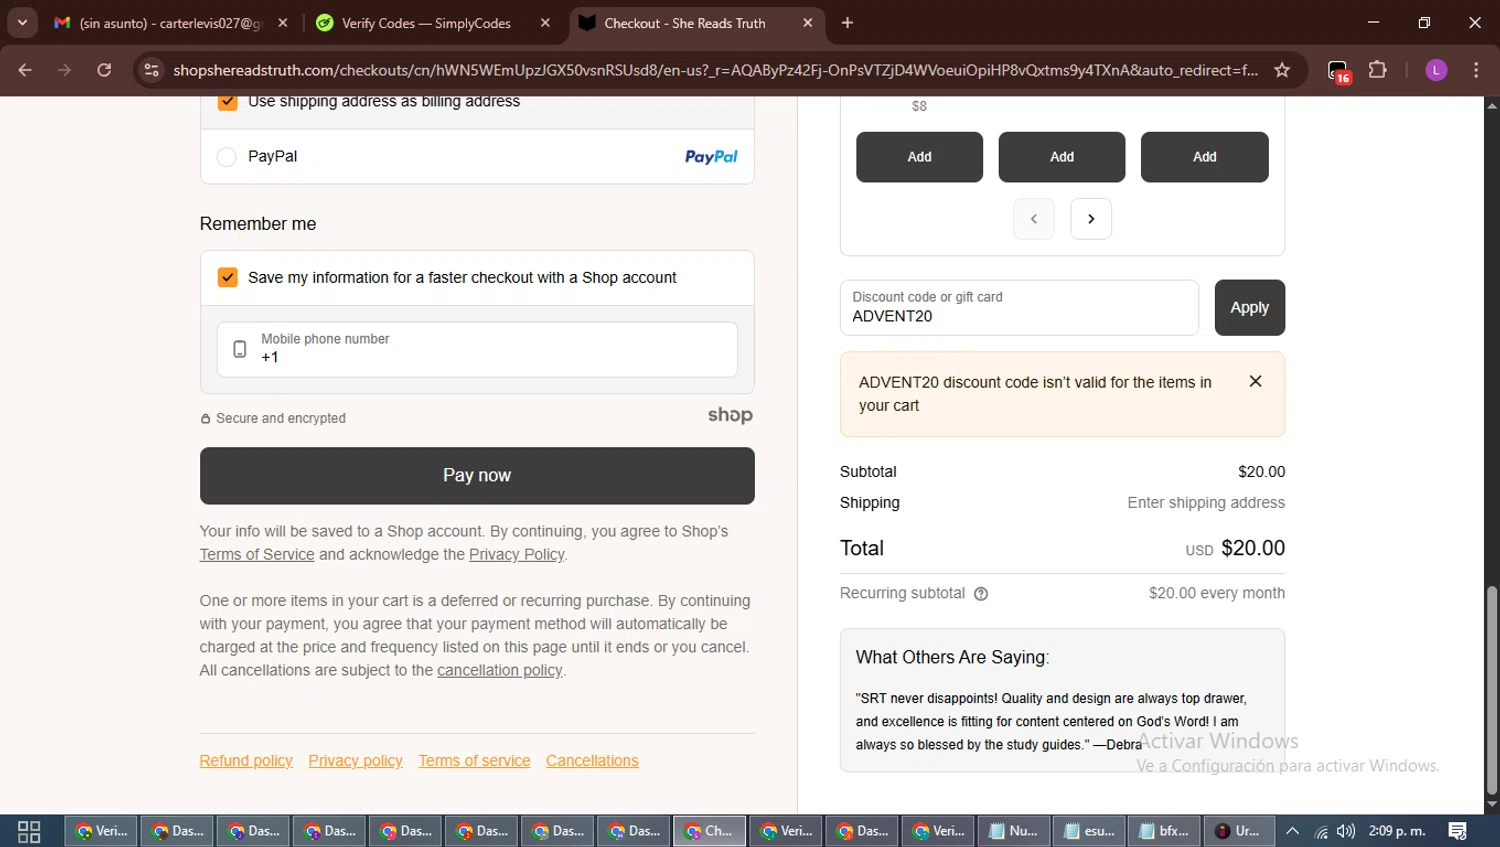Open Shop's Terms of Service link

pos(257,554)
